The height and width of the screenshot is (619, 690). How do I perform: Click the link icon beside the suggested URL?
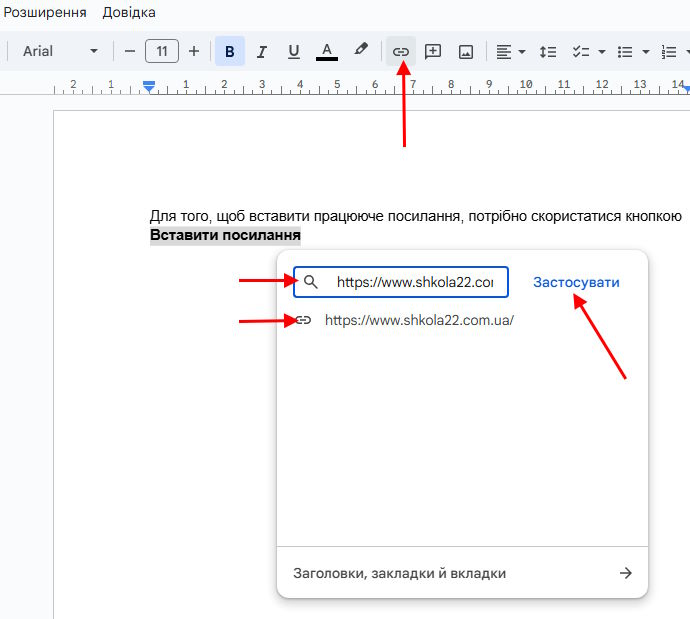click(304, 320)
